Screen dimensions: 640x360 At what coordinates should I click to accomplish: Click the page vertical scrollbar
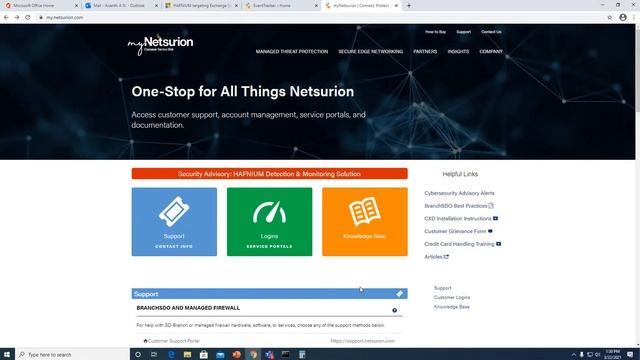tap(638, 186)
